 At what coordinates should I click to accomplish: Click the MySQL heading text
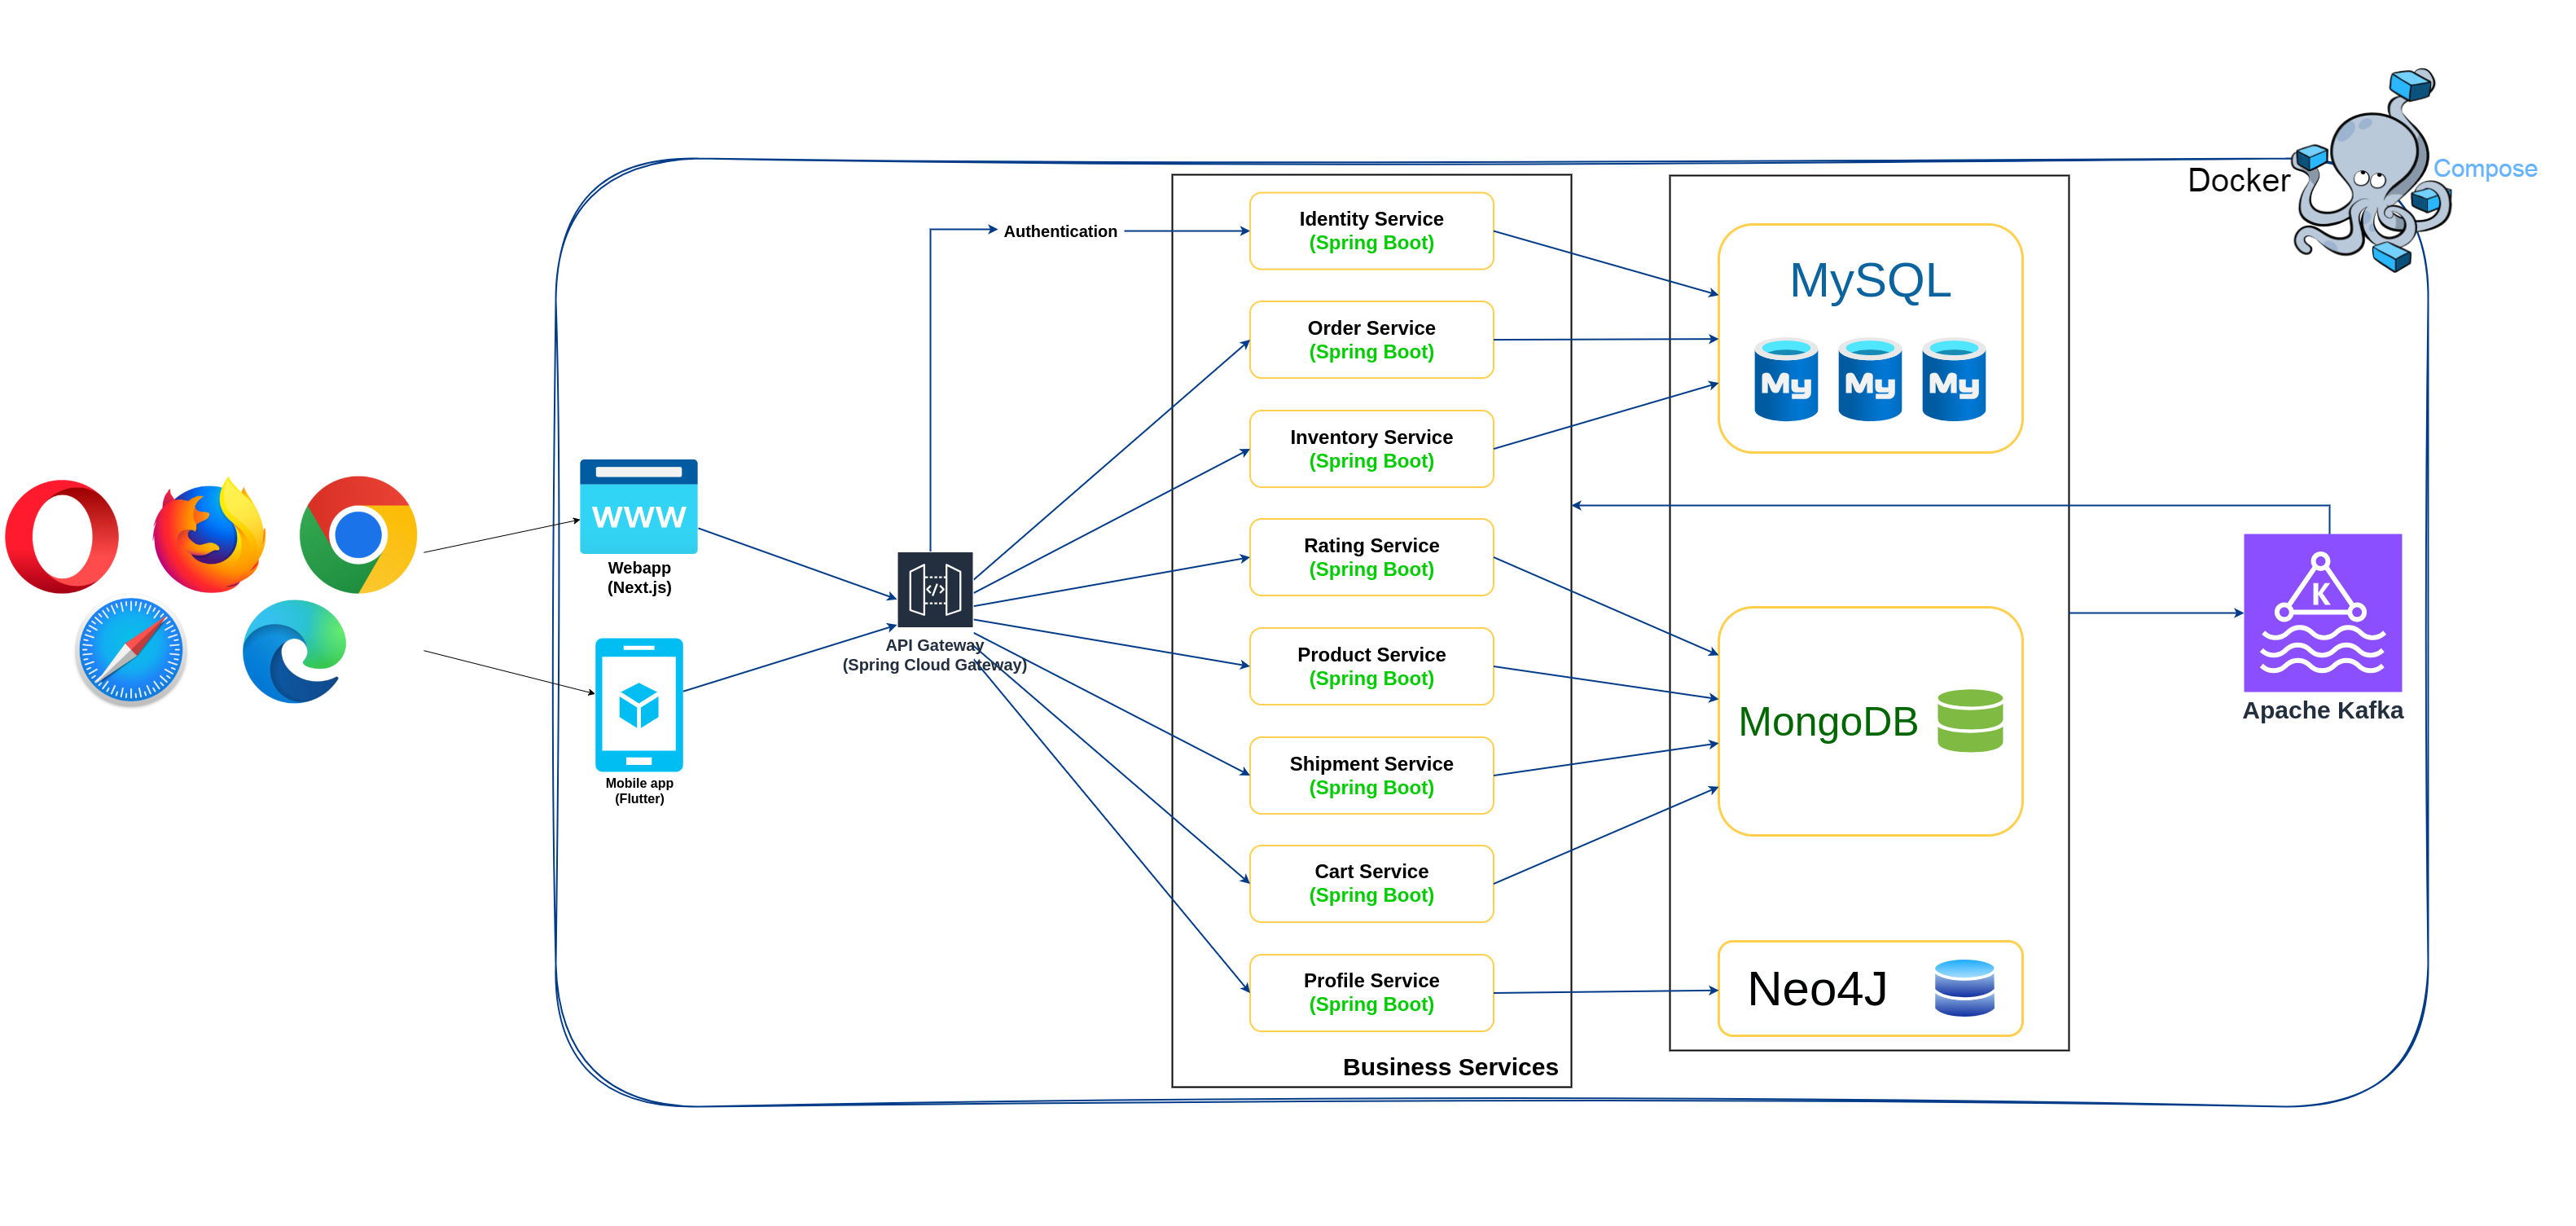tap(1869, 280)
